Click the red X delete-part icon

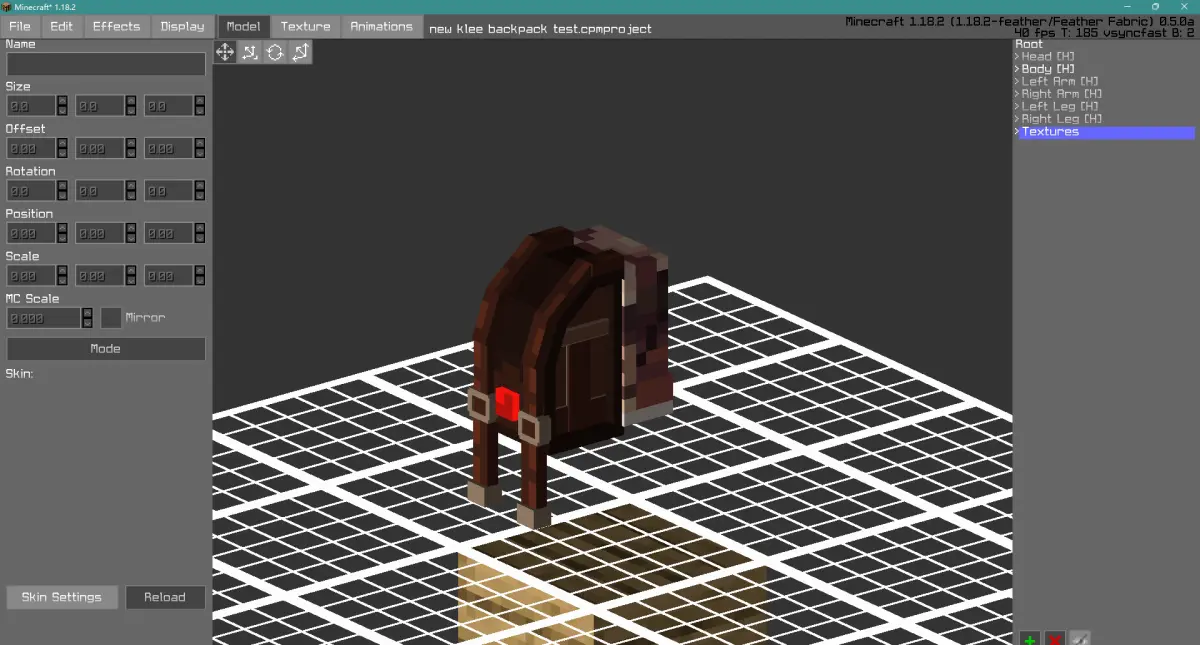click(1054, 639)
